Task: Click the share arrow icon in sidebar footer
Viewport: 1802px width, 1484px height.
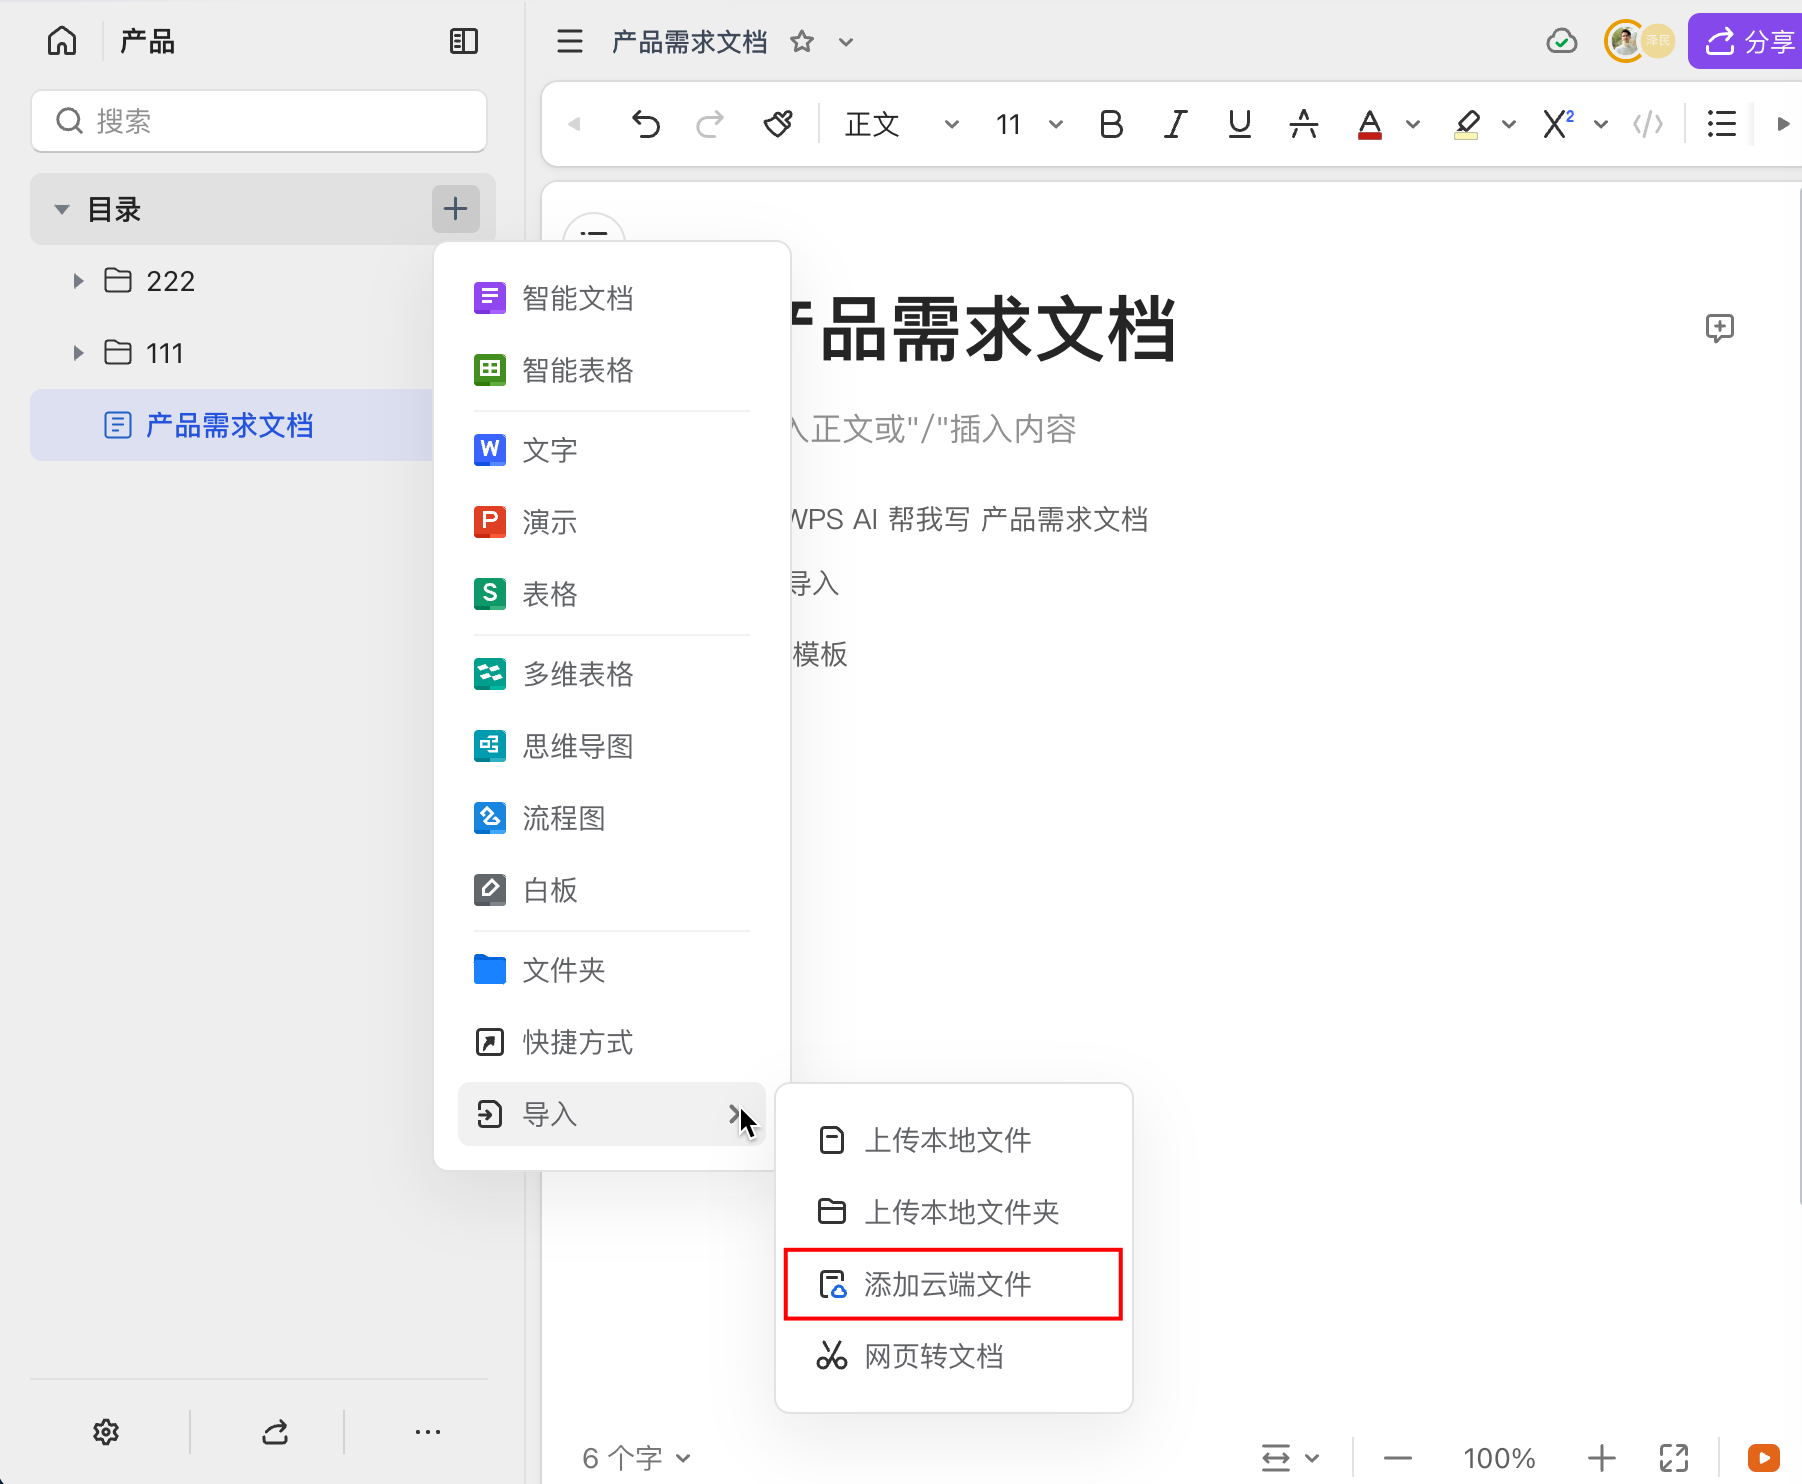Action: coord(275,1432)
